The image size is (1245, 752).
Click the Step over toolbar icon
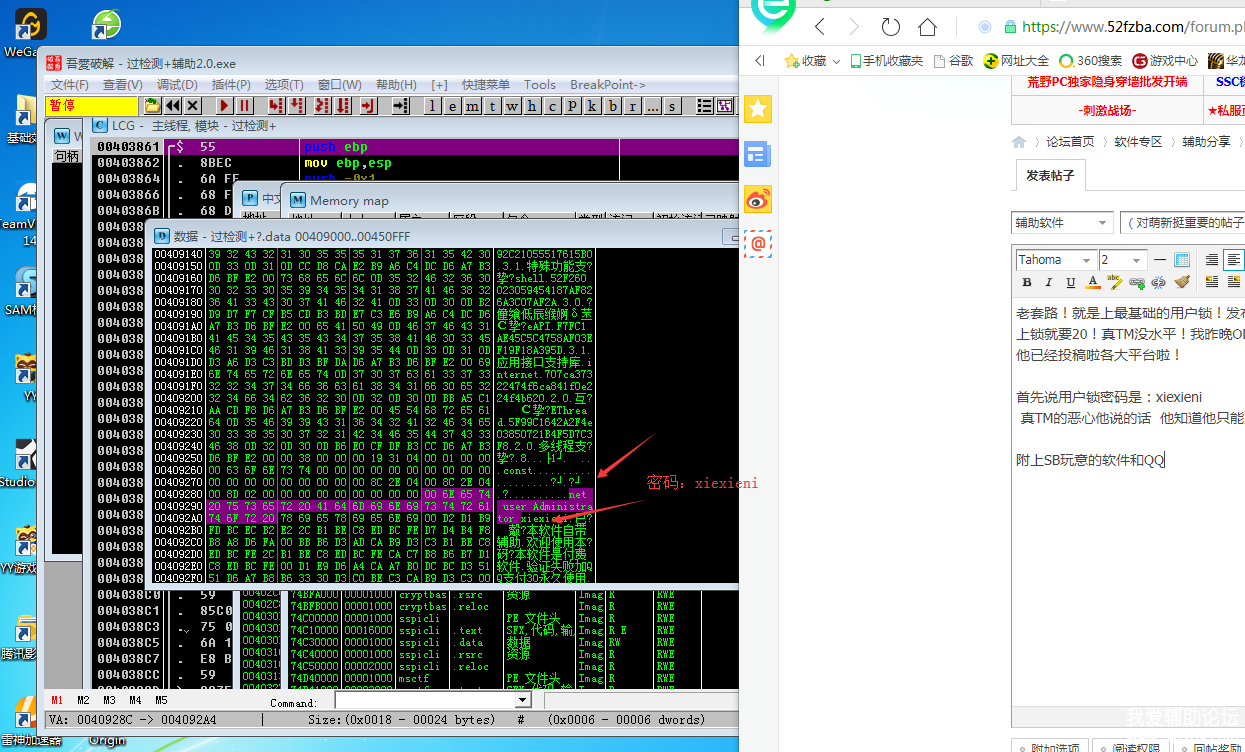(x=296, y=105)
